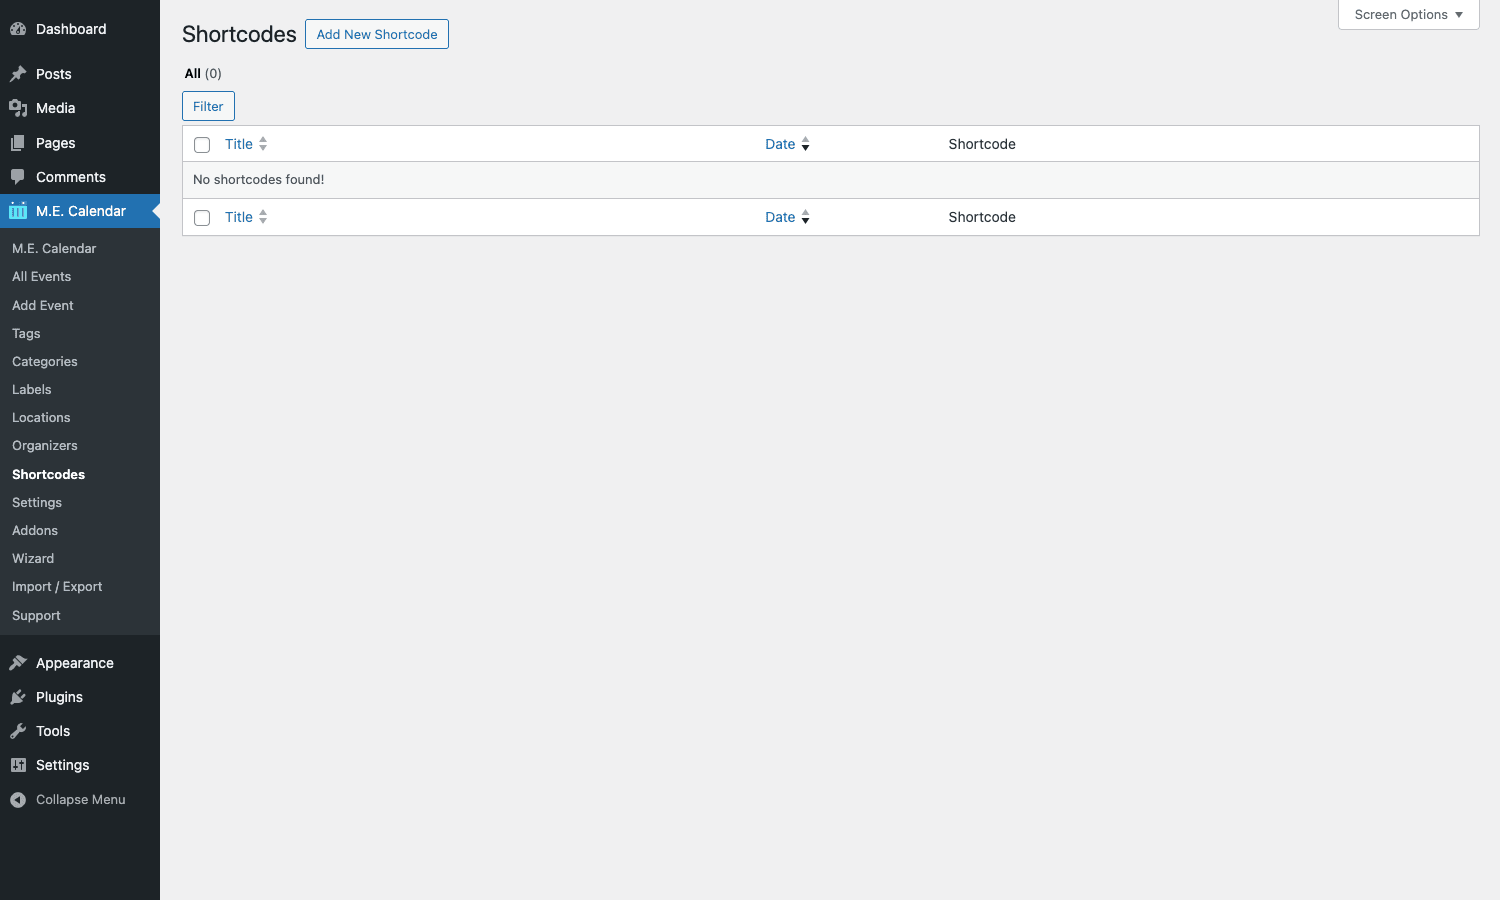Open Labels submenu item
Image resolution: width=1500 pixels, height=900 pixels.
click(x=32, y=389)
